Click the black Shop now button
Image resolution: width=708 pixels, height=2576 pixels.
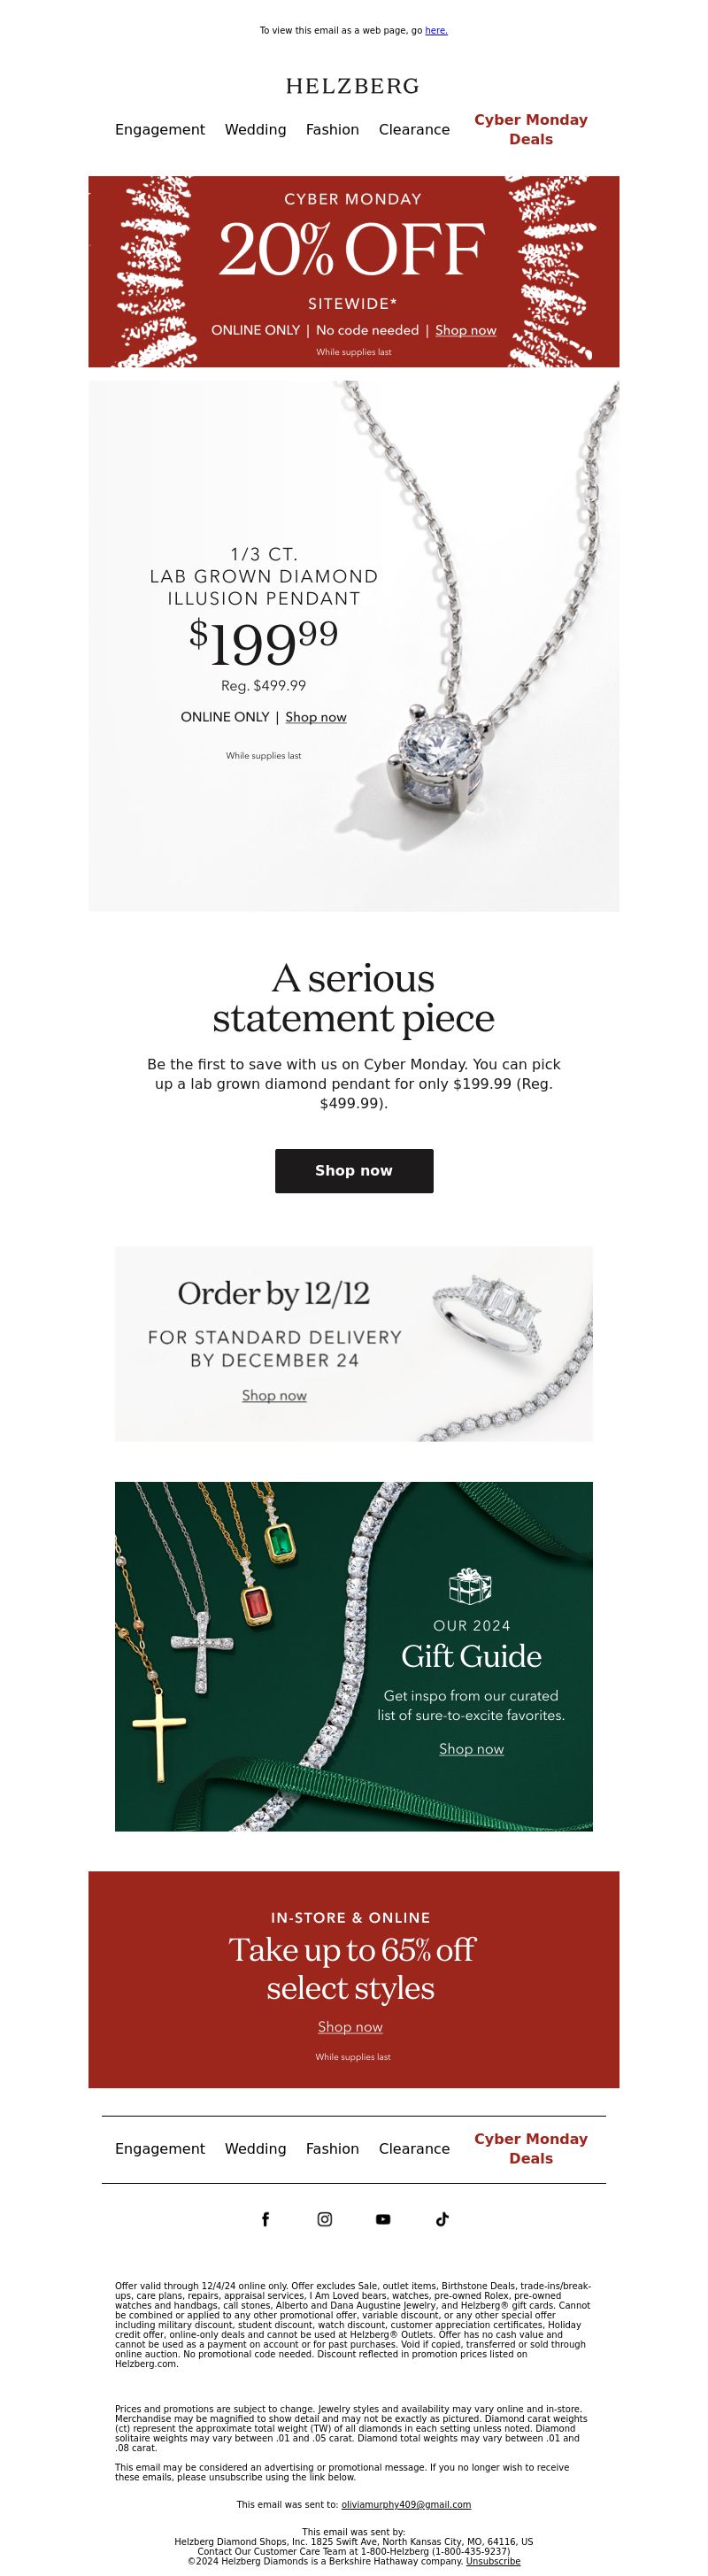(354, 1171)
